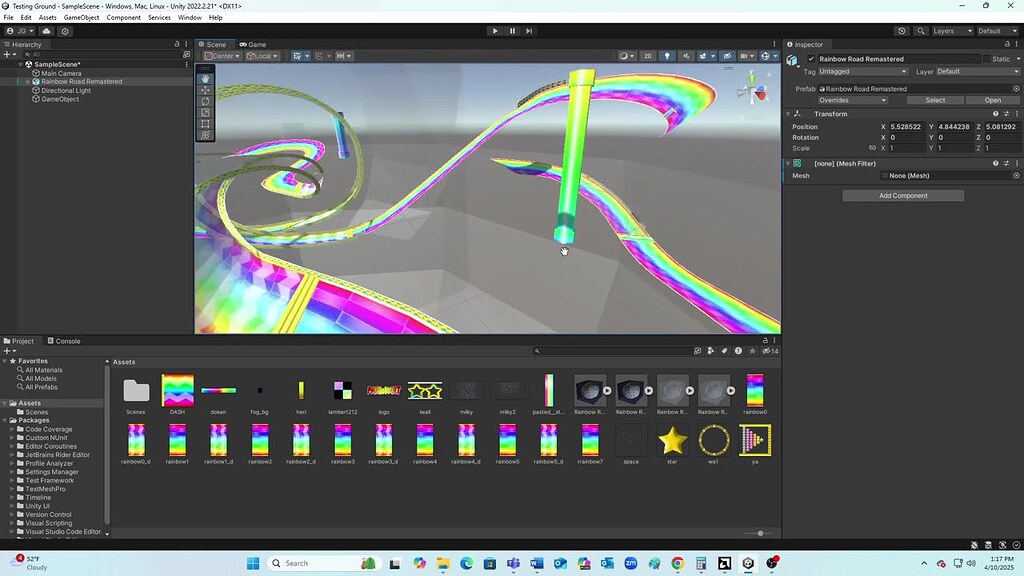Select the Scale tool
The height and width of the screenshot is (576, 1024).
205,112
